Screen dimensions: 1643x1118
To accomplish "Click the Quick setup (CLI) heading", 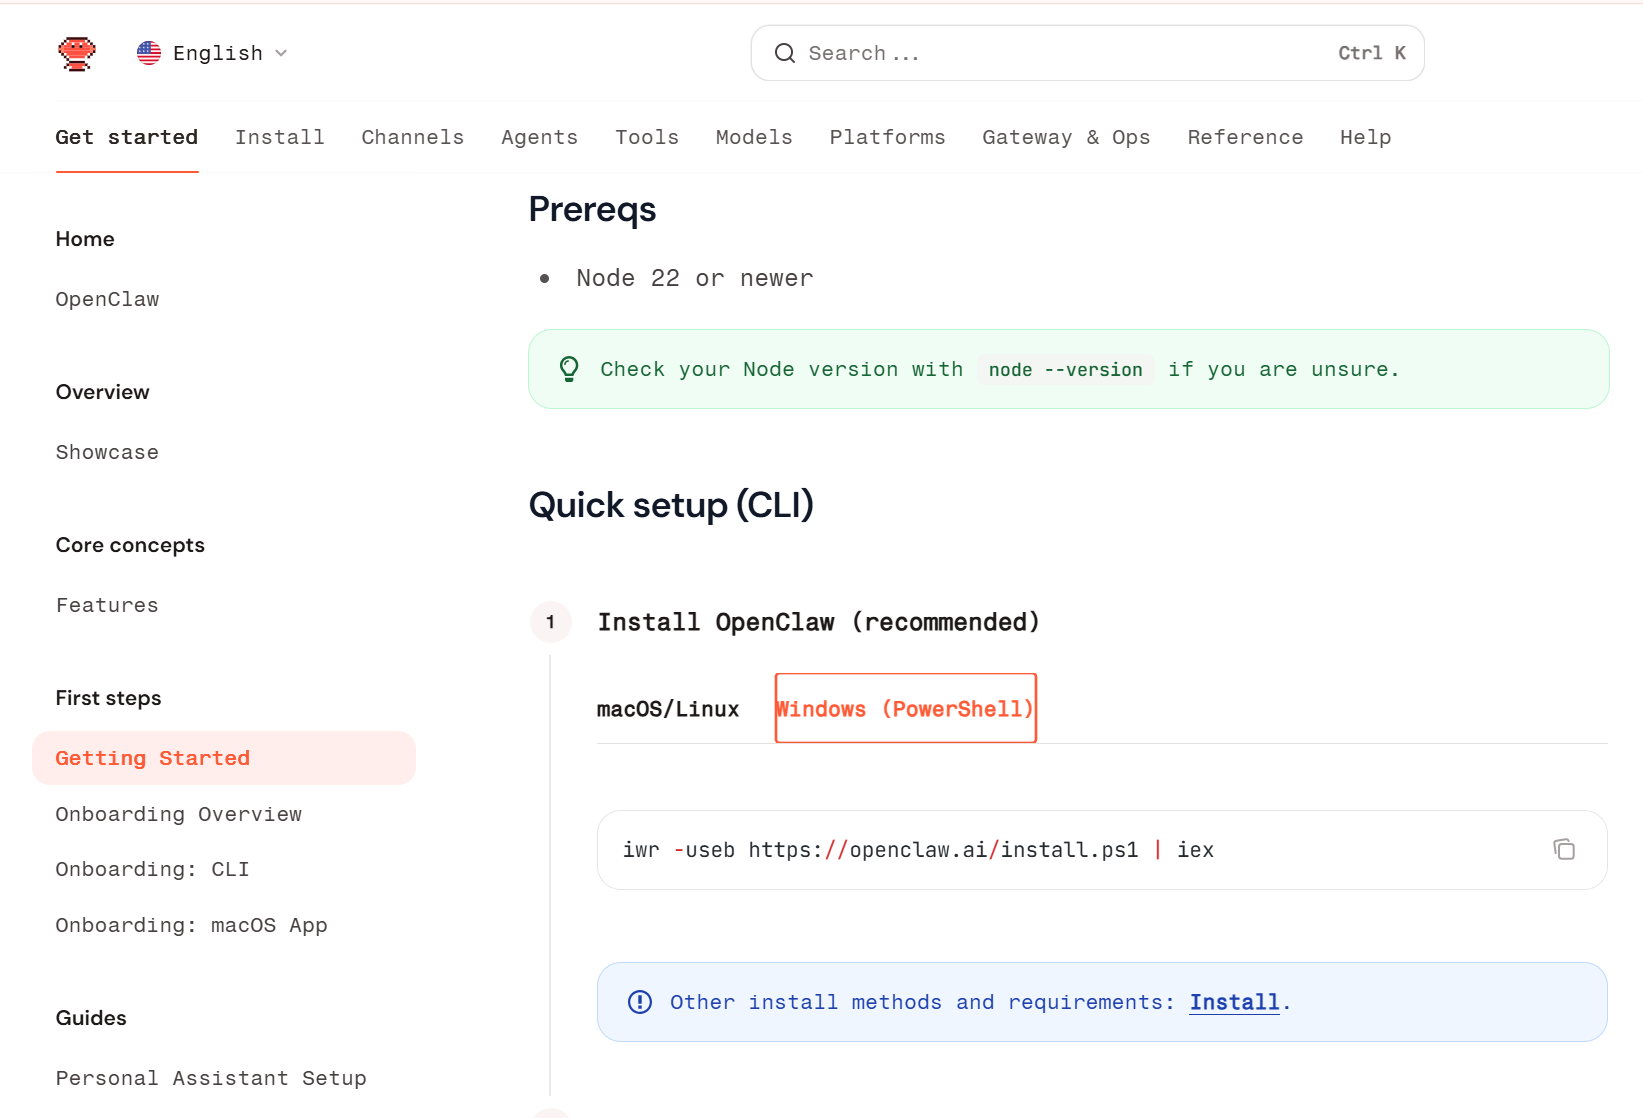I will (x=671, y=505).
